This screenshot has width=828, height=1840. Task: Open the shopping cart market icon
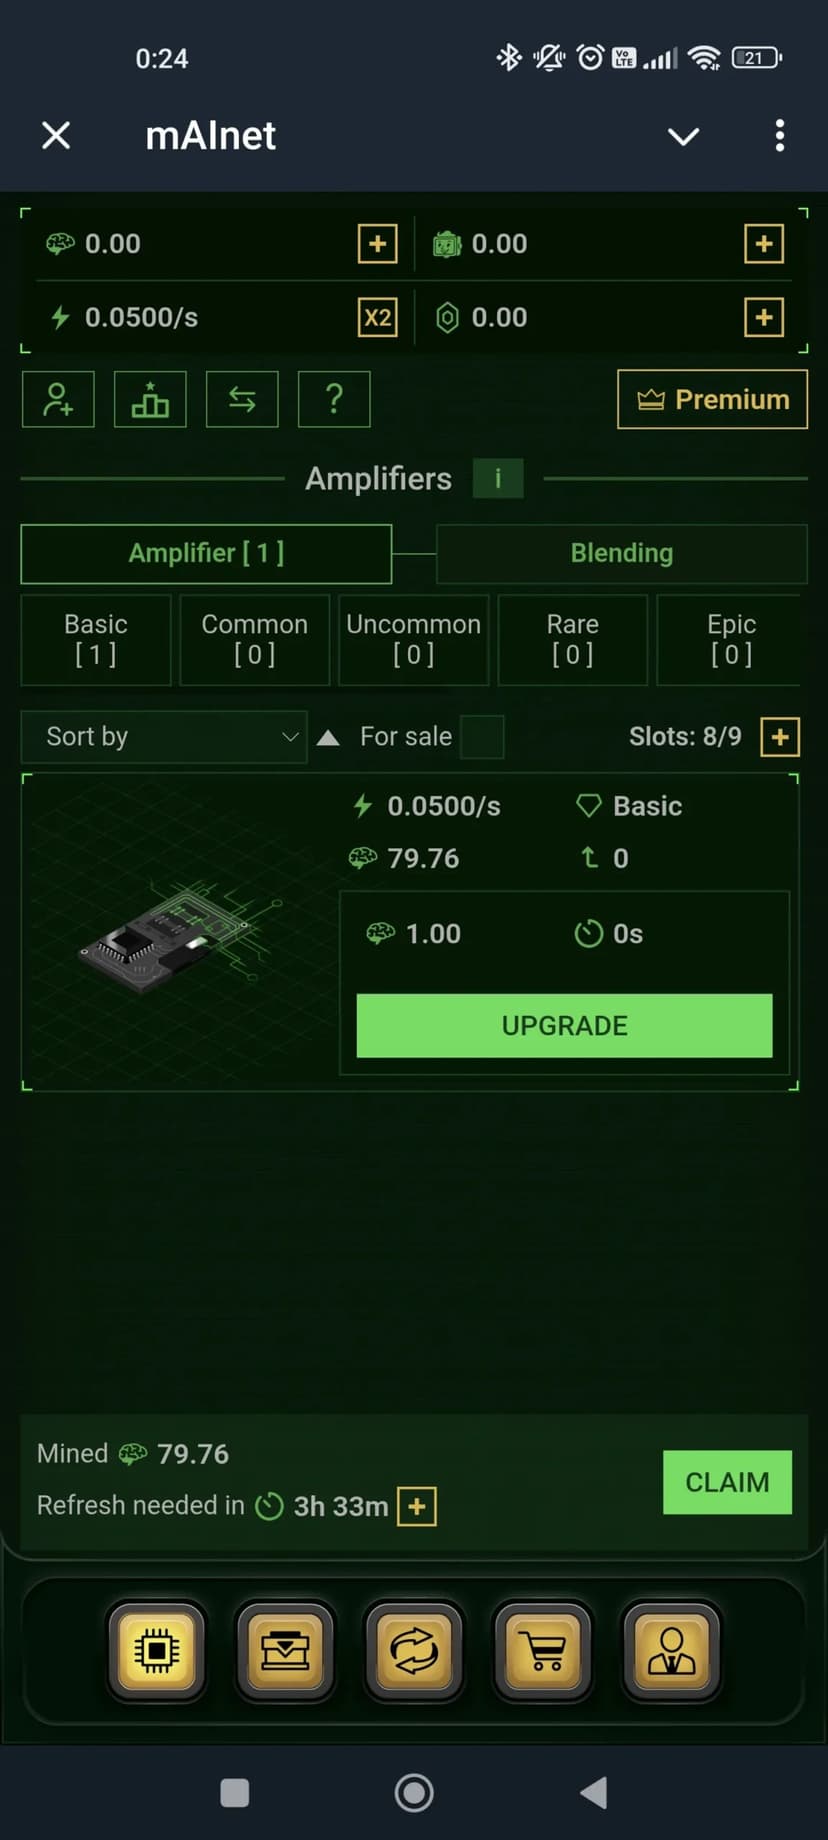coord(543,1651)
